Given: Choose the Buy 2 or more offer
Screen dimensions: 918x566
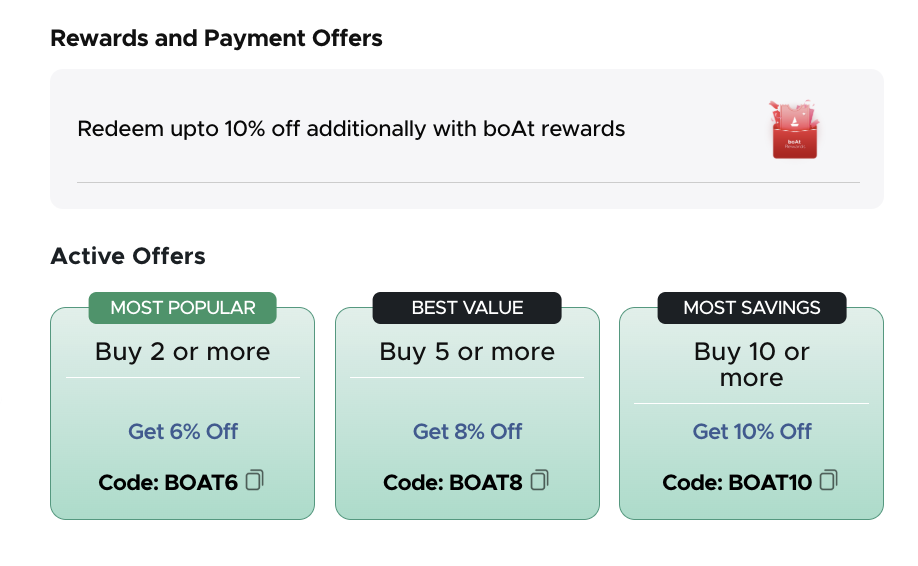Looking at the screenshot, I should [x=183, y=352].
